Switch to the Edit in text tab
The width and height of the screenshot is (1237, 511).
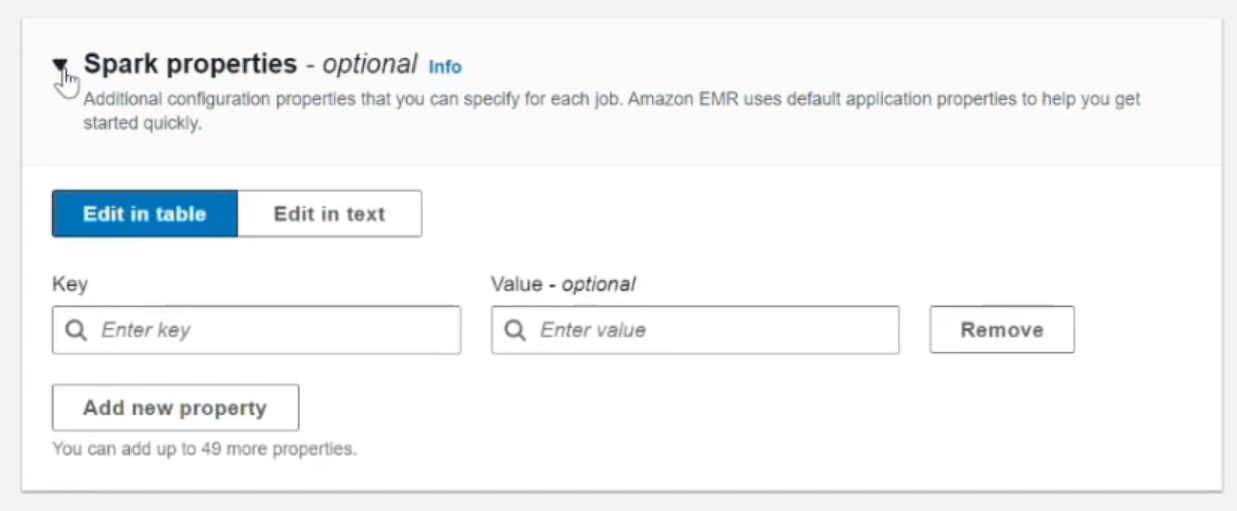click(x=329, y=214)
